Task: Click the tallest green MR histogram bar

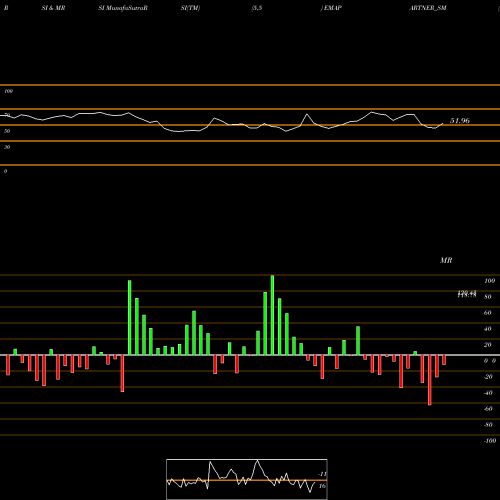Action: coord(272,315)
